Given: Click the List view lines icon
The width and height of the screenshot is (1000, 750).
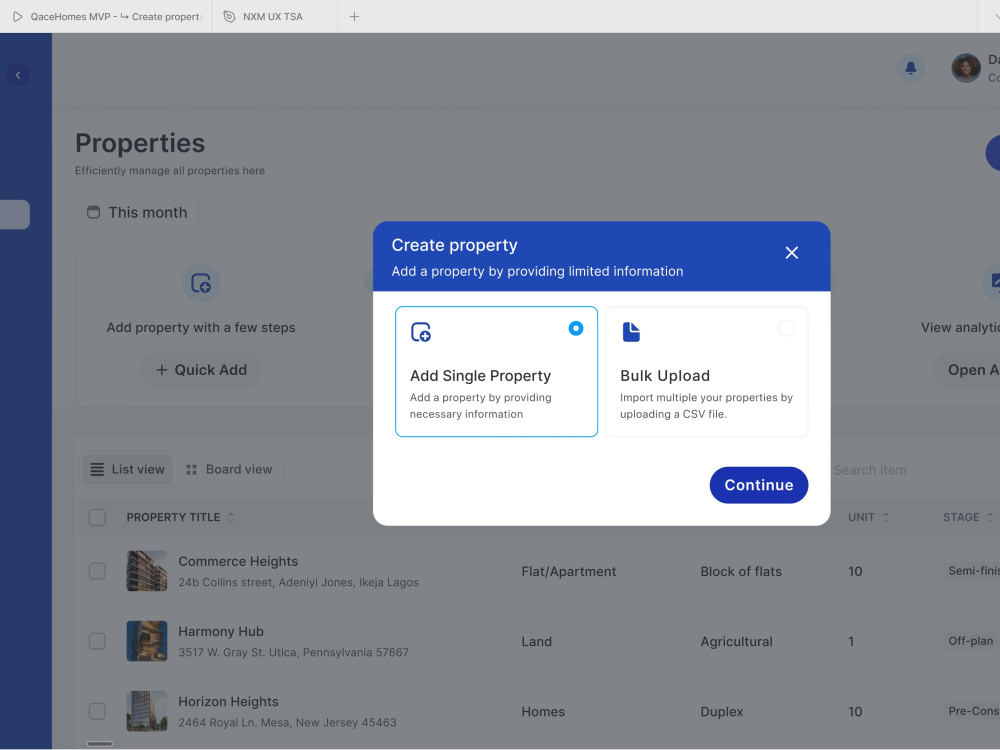Looking at the screenshot, I should tap(97, 469).
